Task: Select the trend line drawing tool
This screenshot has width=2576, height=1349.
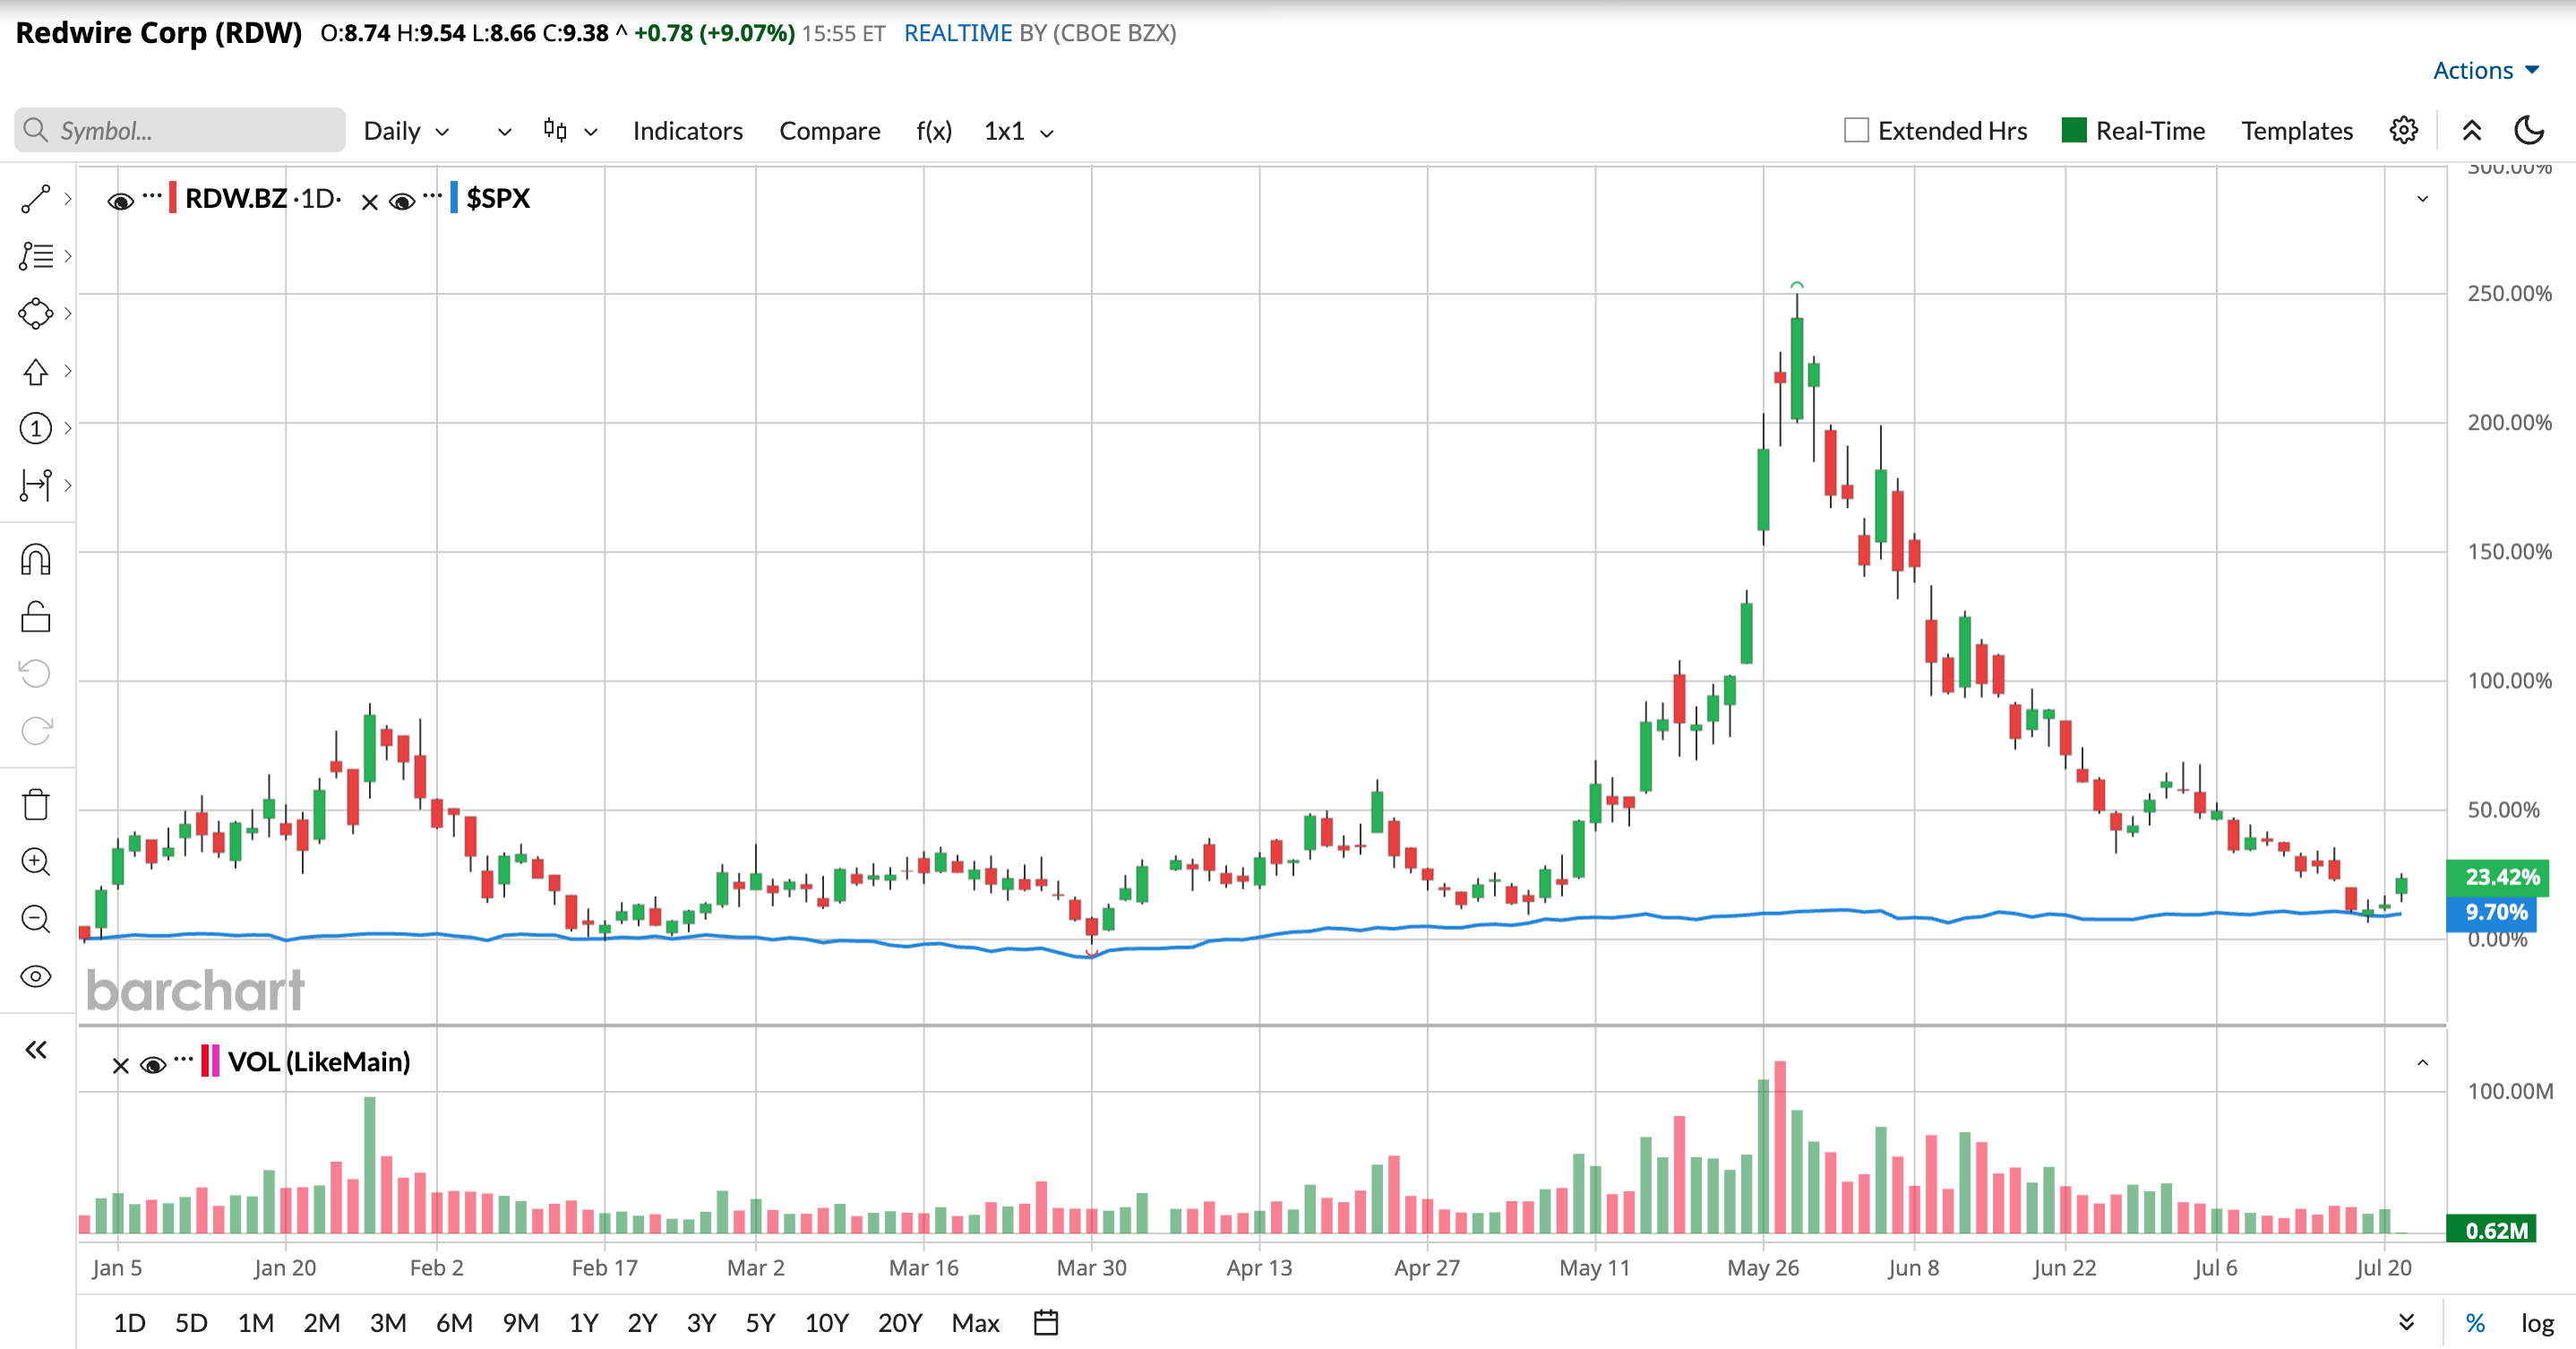Action: click(x=35, y=199)
